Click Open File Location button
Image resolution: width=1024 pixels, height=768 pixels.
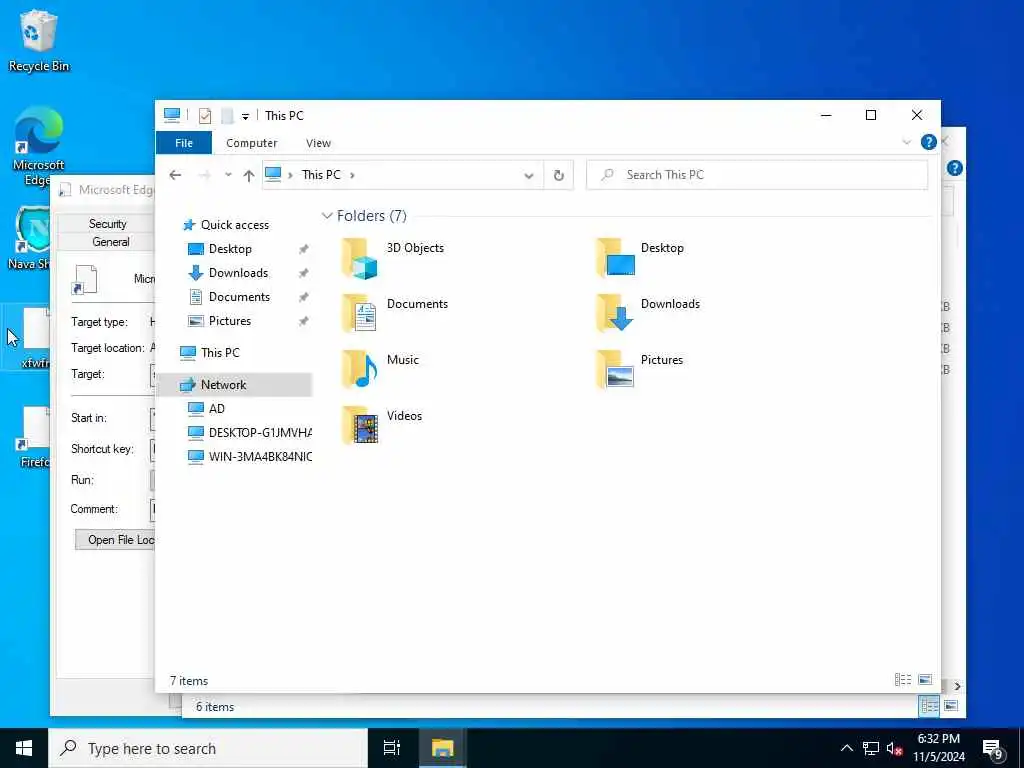click(115, 539)
